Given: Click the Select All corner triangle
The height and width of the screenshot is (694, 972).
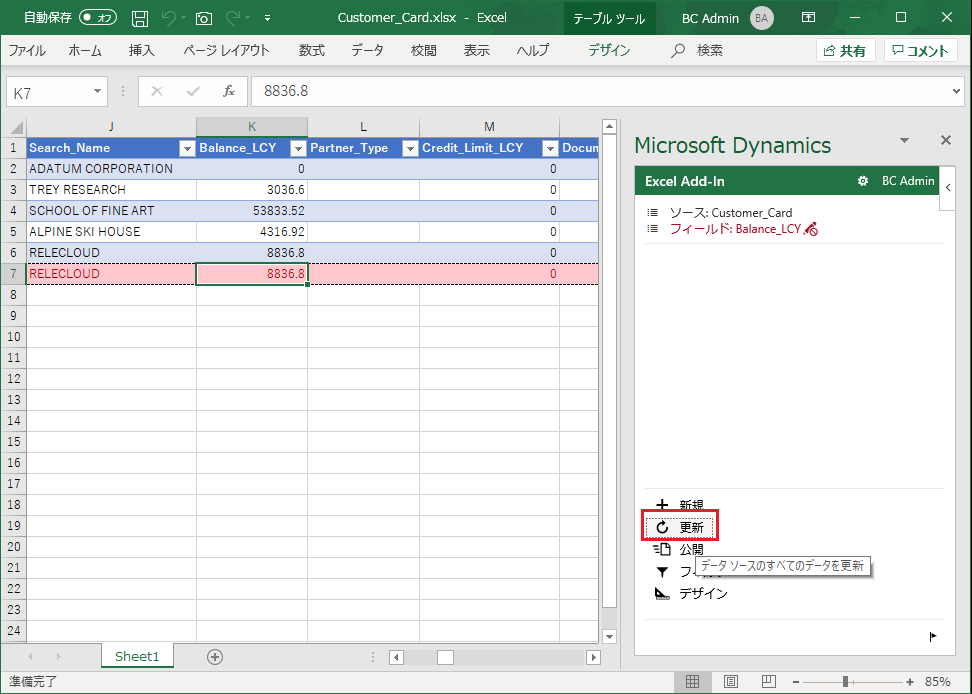Looking at the screenshot, I should pyautogui.click(x=15, y=128).
